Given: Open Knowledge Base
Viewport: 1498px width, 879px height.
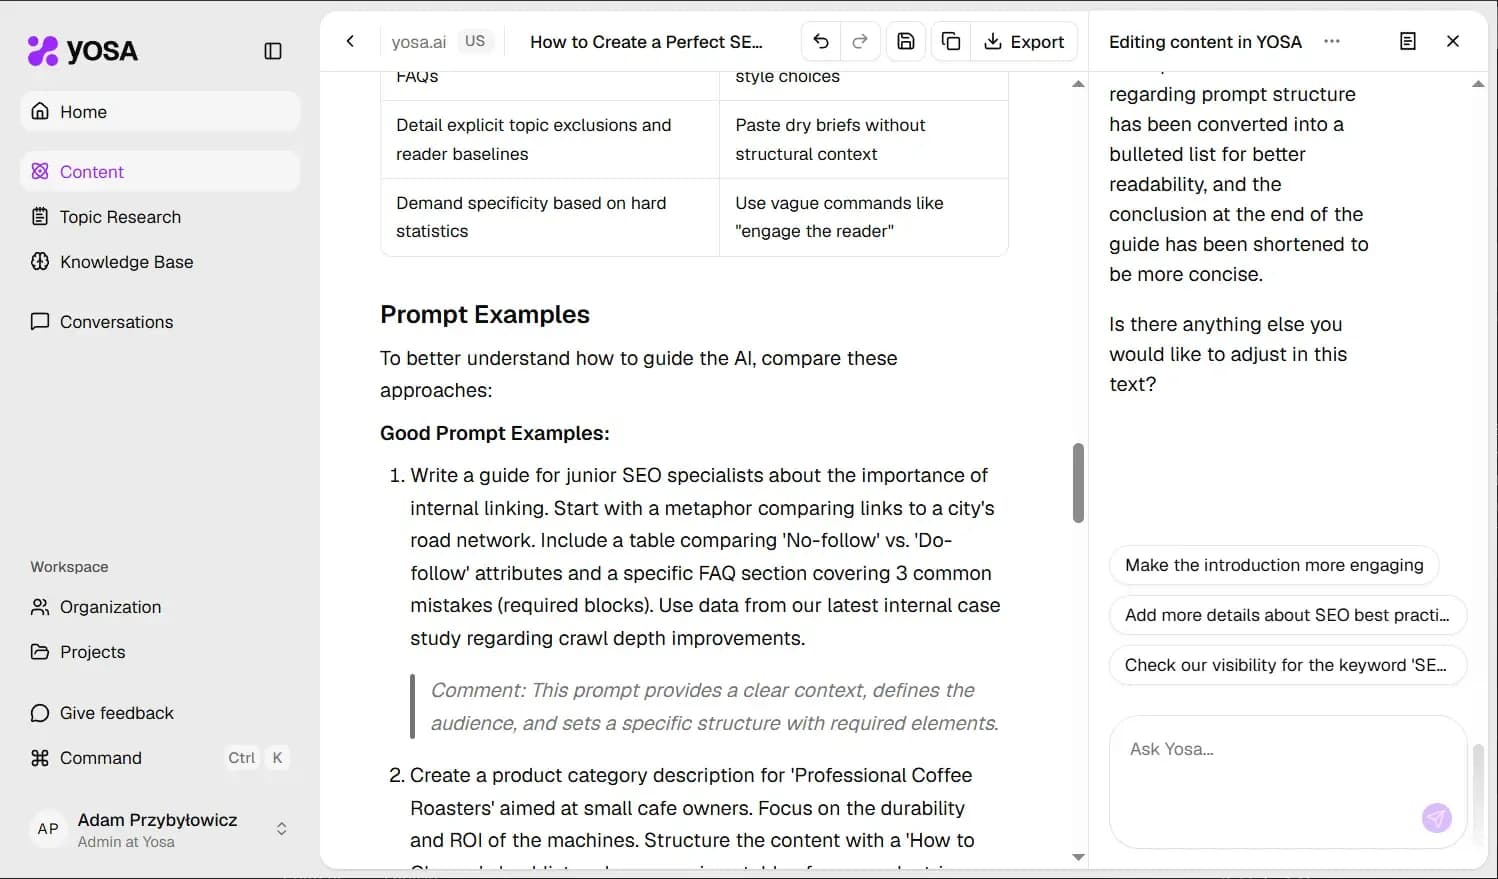Looking at the screenshot, I should click(160, 262).
